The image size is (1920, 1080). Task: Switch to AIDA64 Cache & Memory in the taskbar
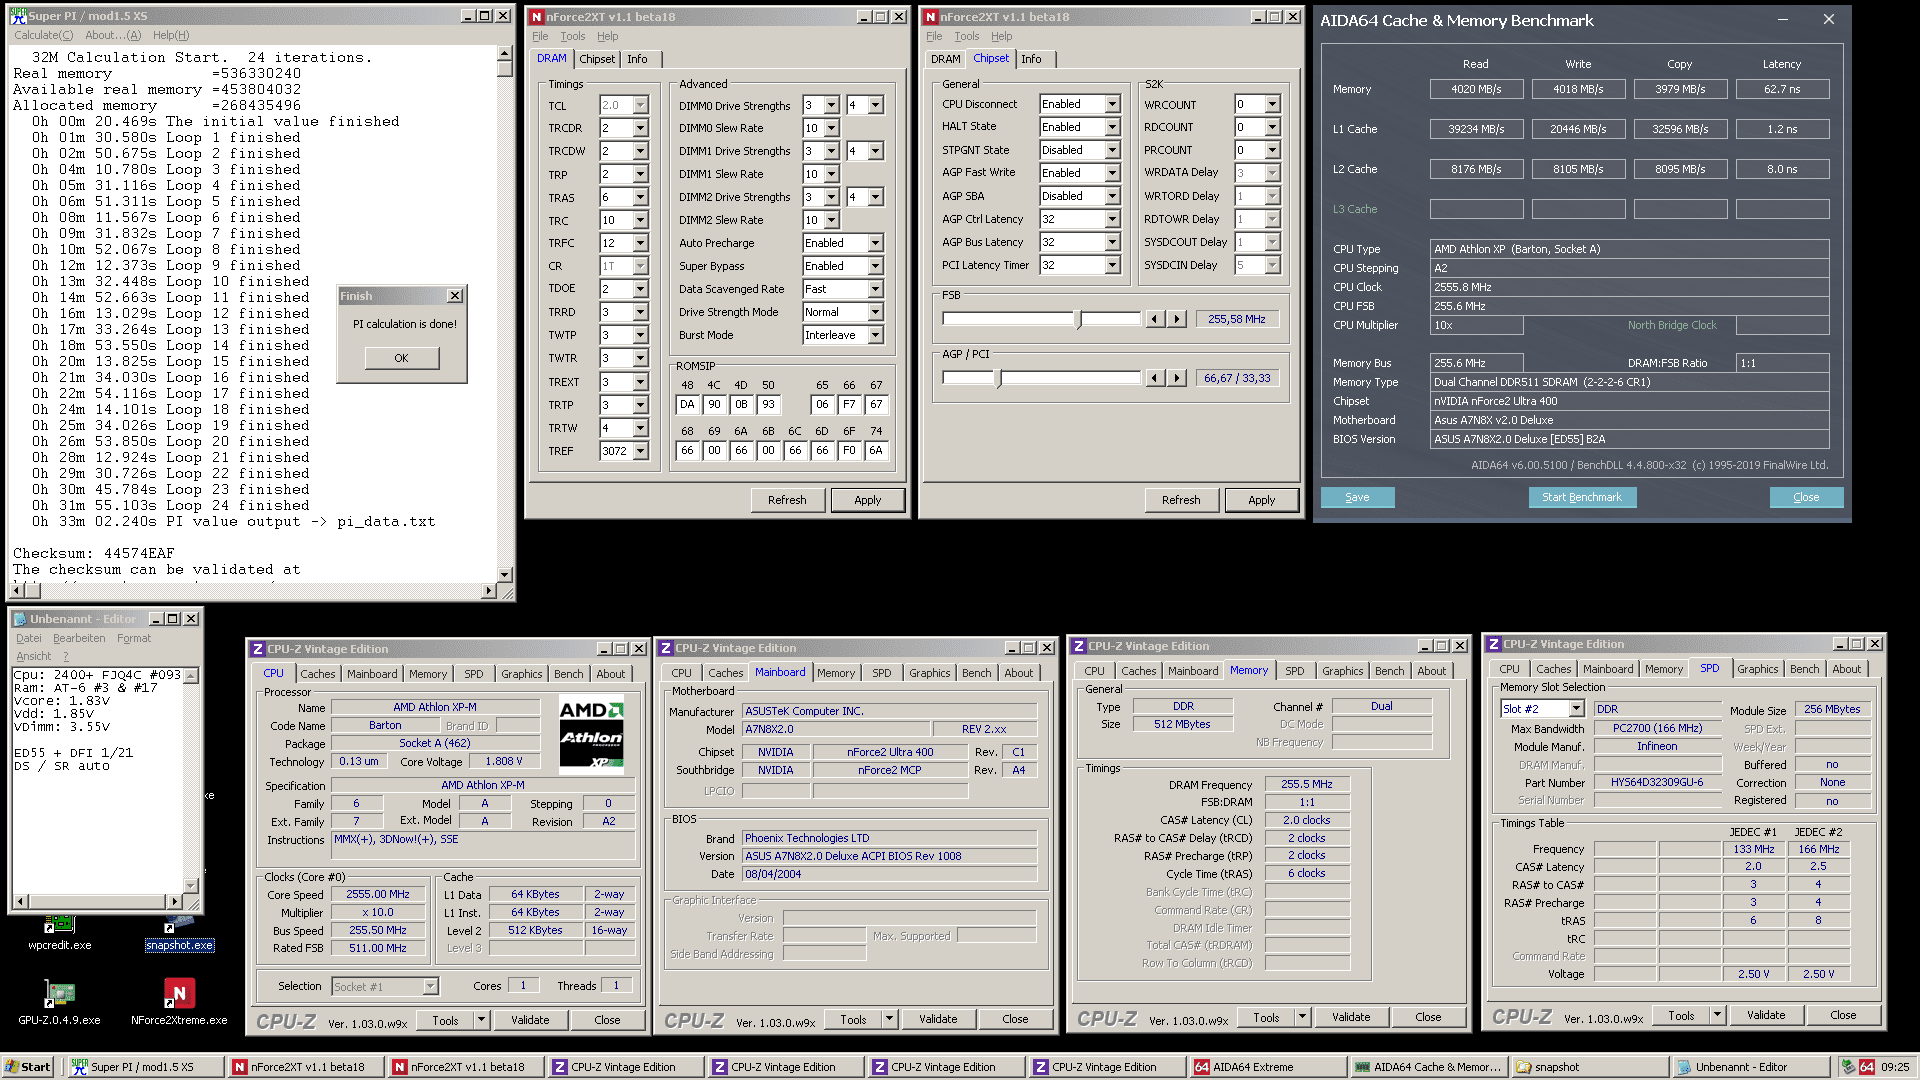coord(1427,1067)
